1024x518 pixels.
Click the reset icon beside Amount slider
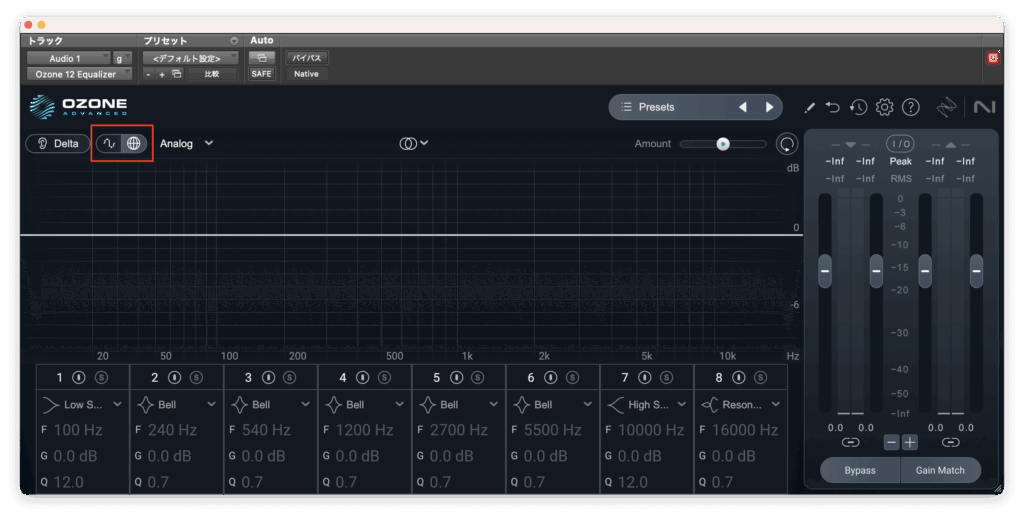(x=788, y=144)
